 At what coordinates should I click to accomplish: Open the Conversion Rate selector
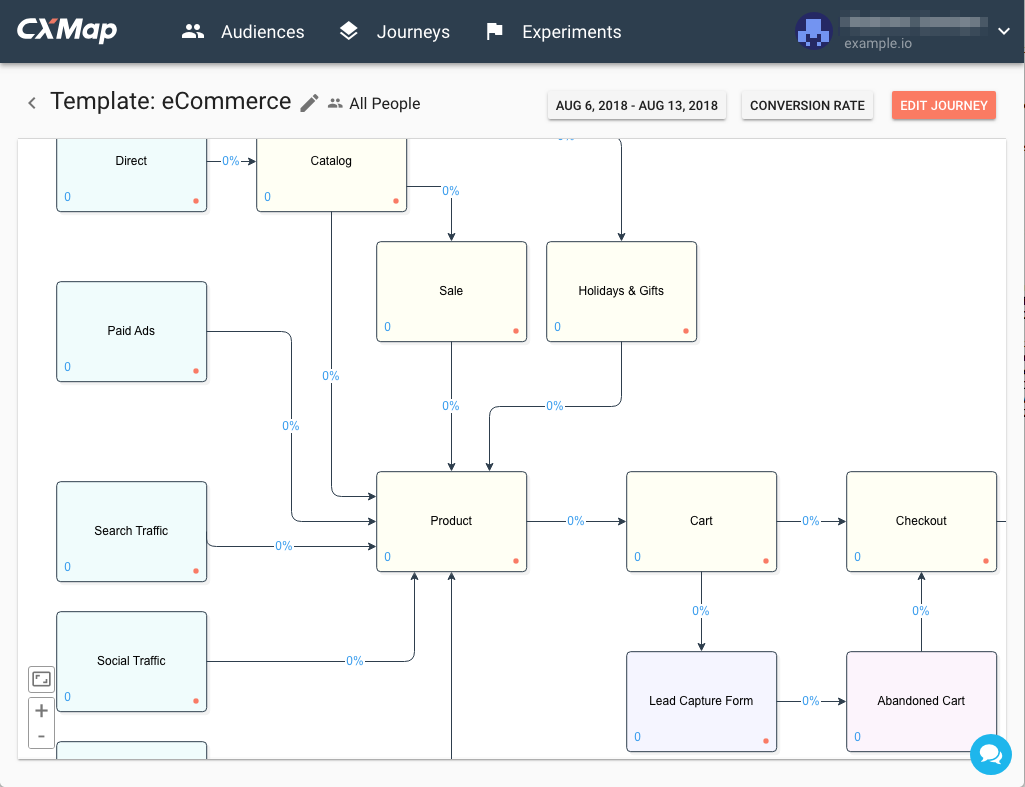coord(807,105)
